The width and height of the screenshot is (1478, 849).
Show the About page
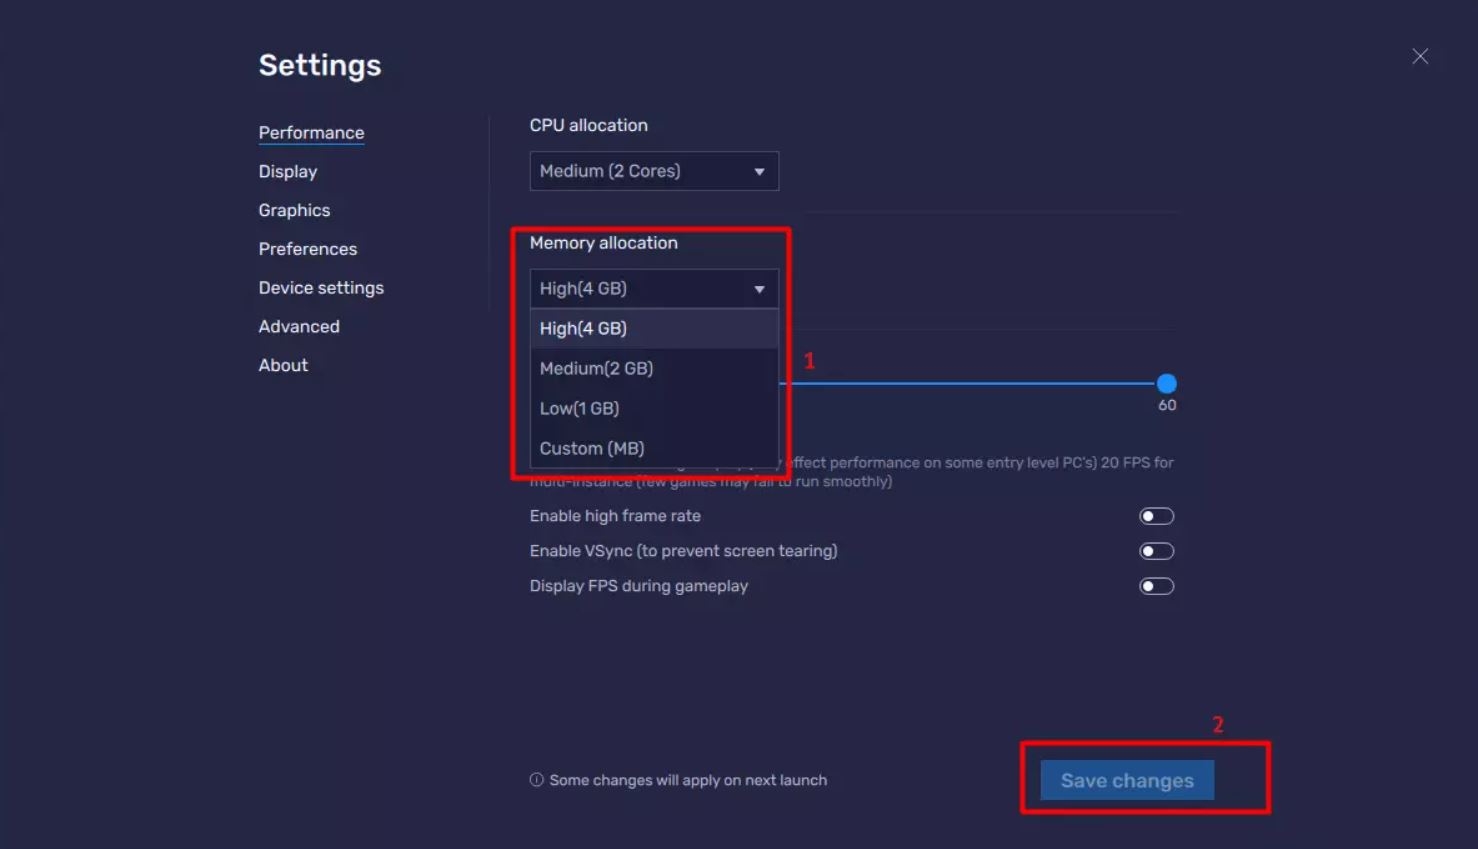283,366
